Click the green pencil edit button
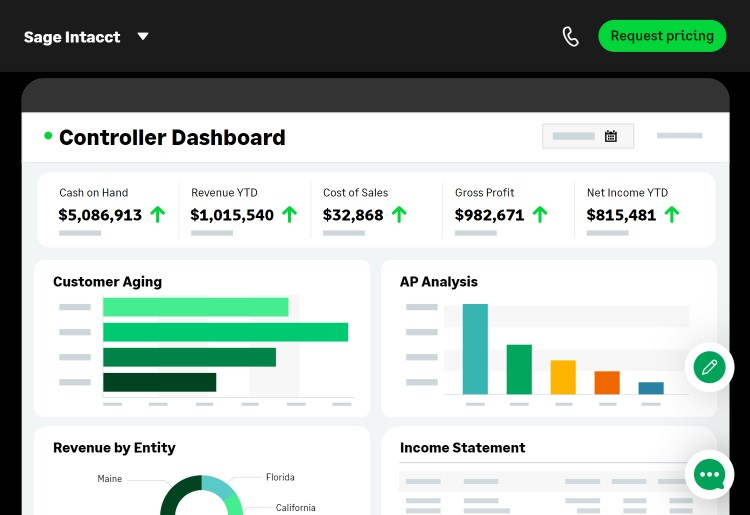This screenshot has height=515, width=750. click(709, 367)
